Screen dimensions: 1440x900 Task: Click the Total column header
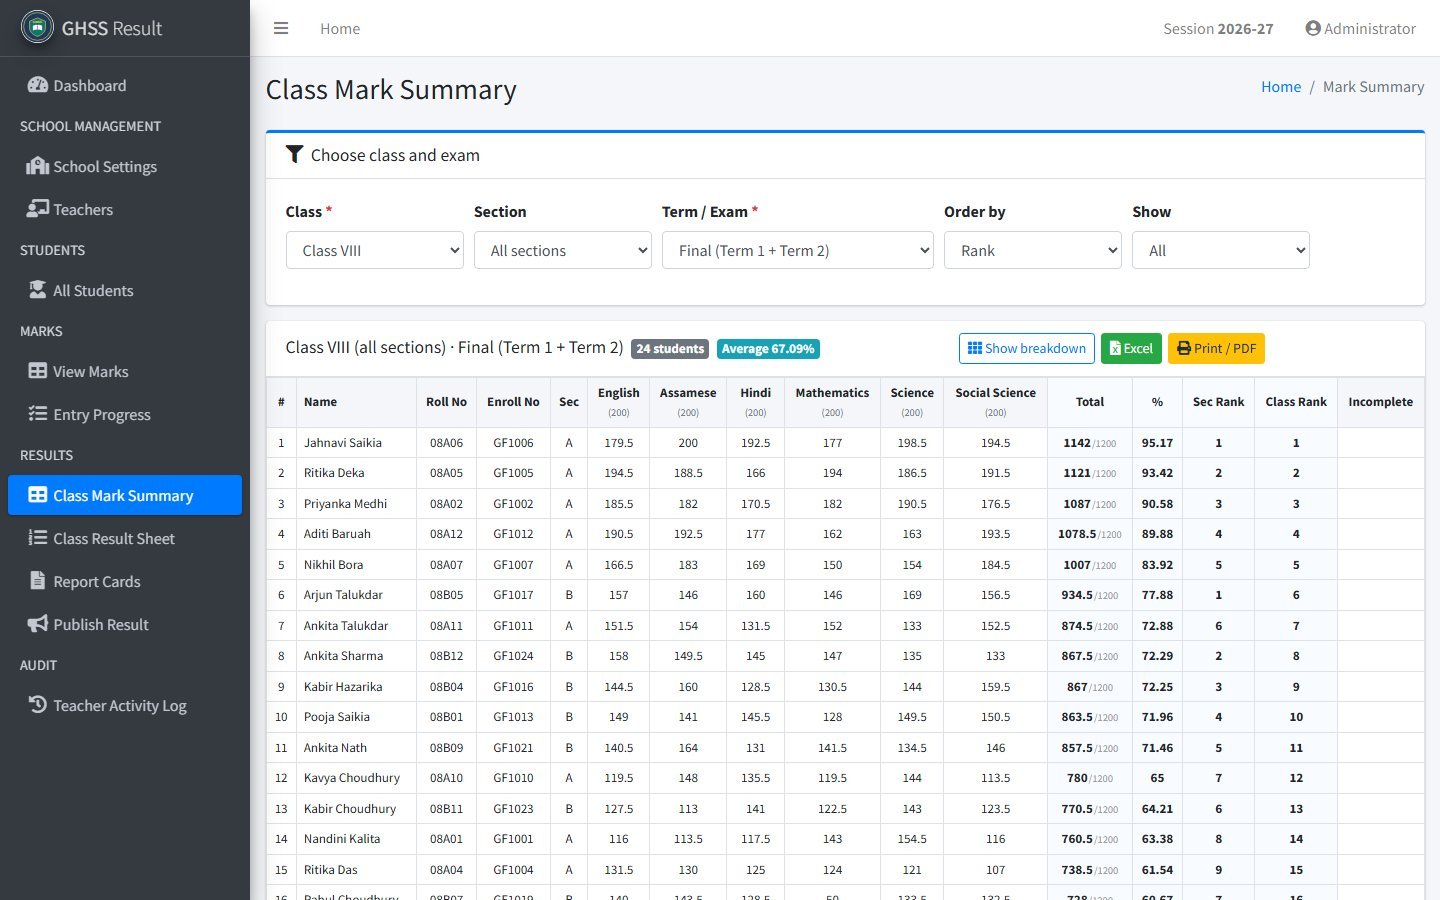point(1090,402)
